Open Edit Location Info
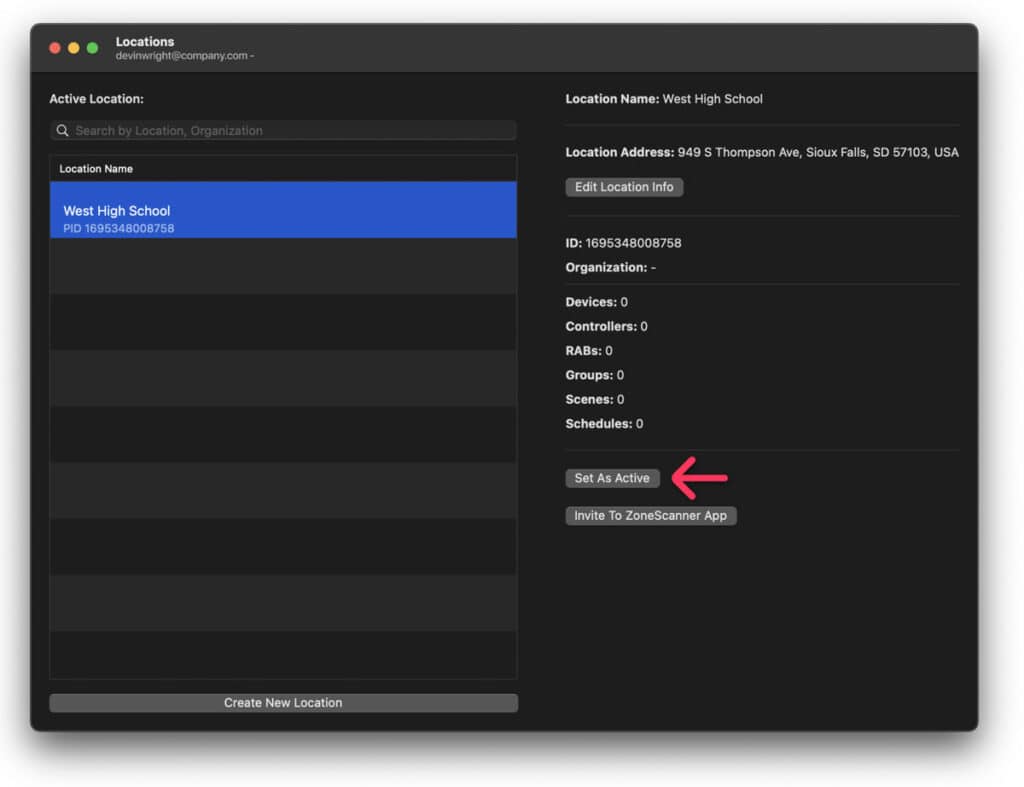Viewport: 1024px width, 787px height. pos(624,187)
